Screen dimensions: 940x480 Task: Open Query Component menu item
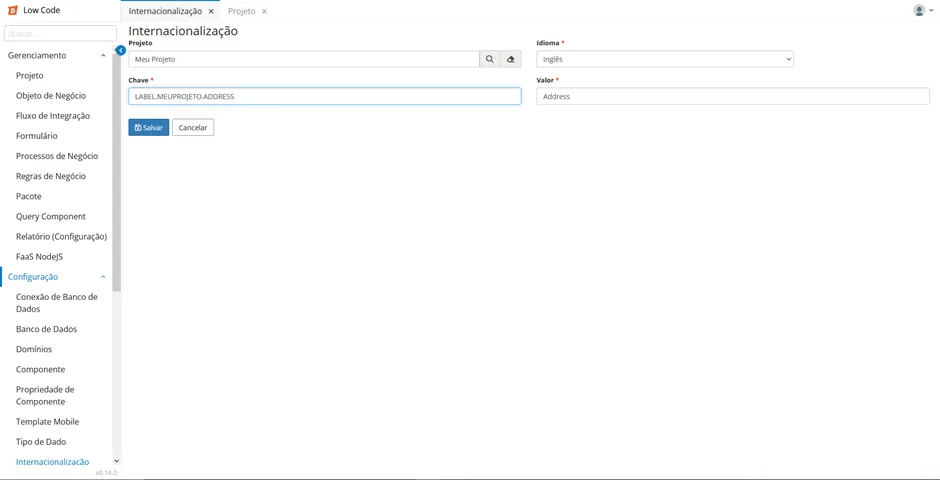(51, 216)
